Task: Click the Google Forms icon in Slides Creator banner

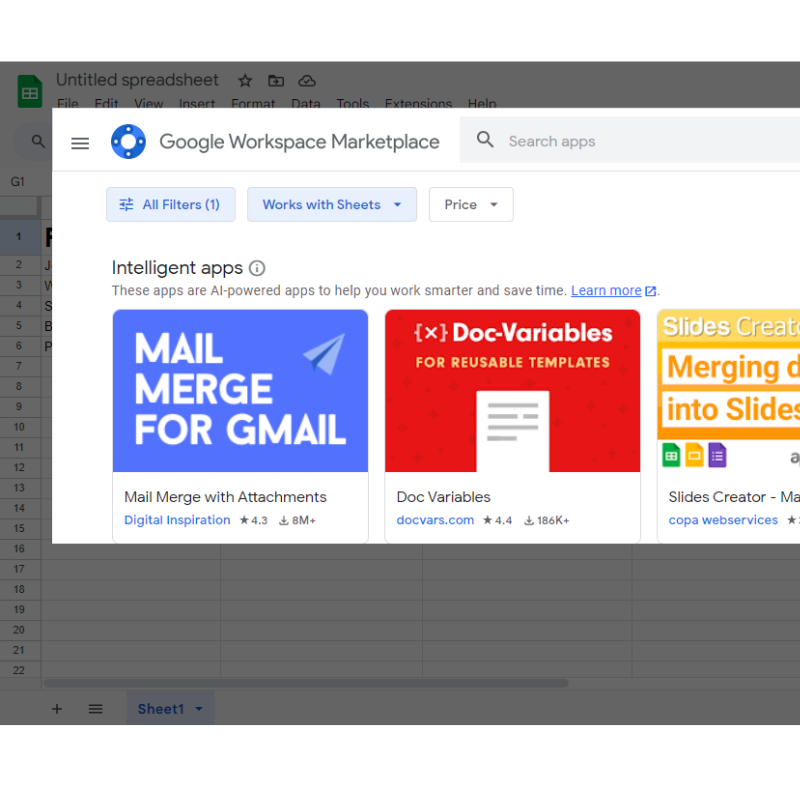Action: [717, 455]
